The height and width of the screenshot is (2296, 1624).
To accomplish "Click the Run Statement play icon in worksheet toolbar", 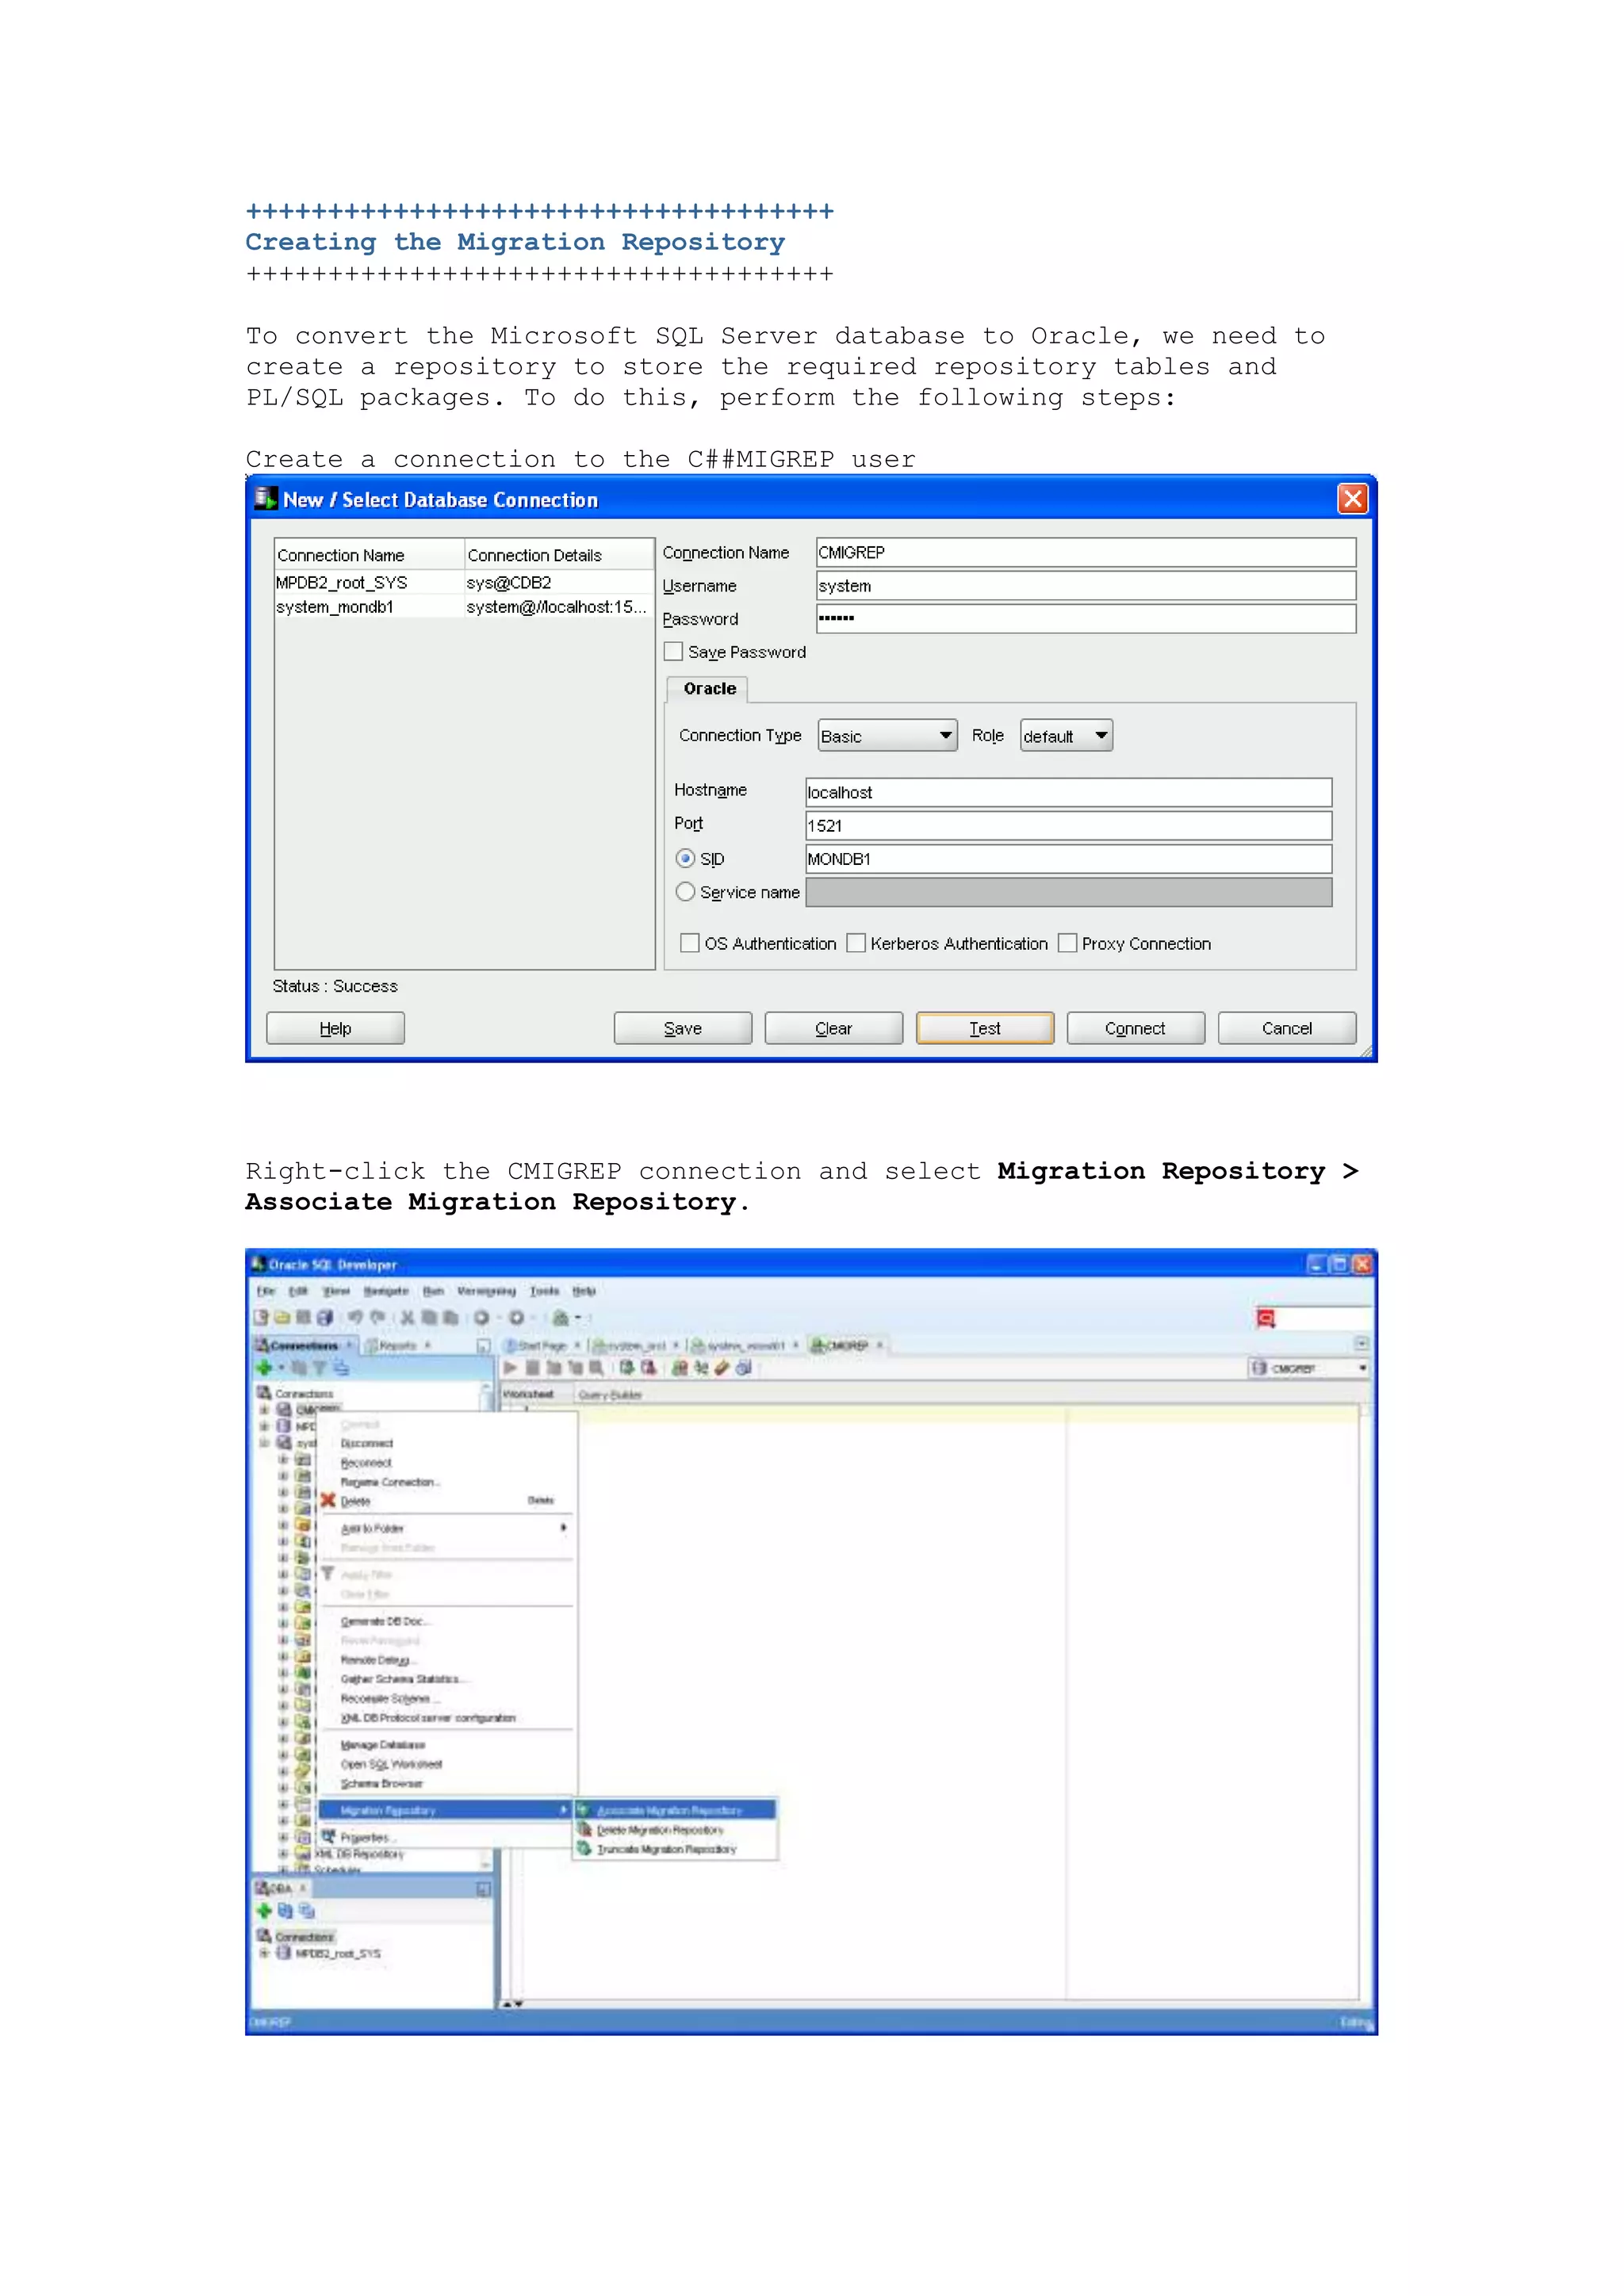I will pyautogui.click(x=510, y=1368).
